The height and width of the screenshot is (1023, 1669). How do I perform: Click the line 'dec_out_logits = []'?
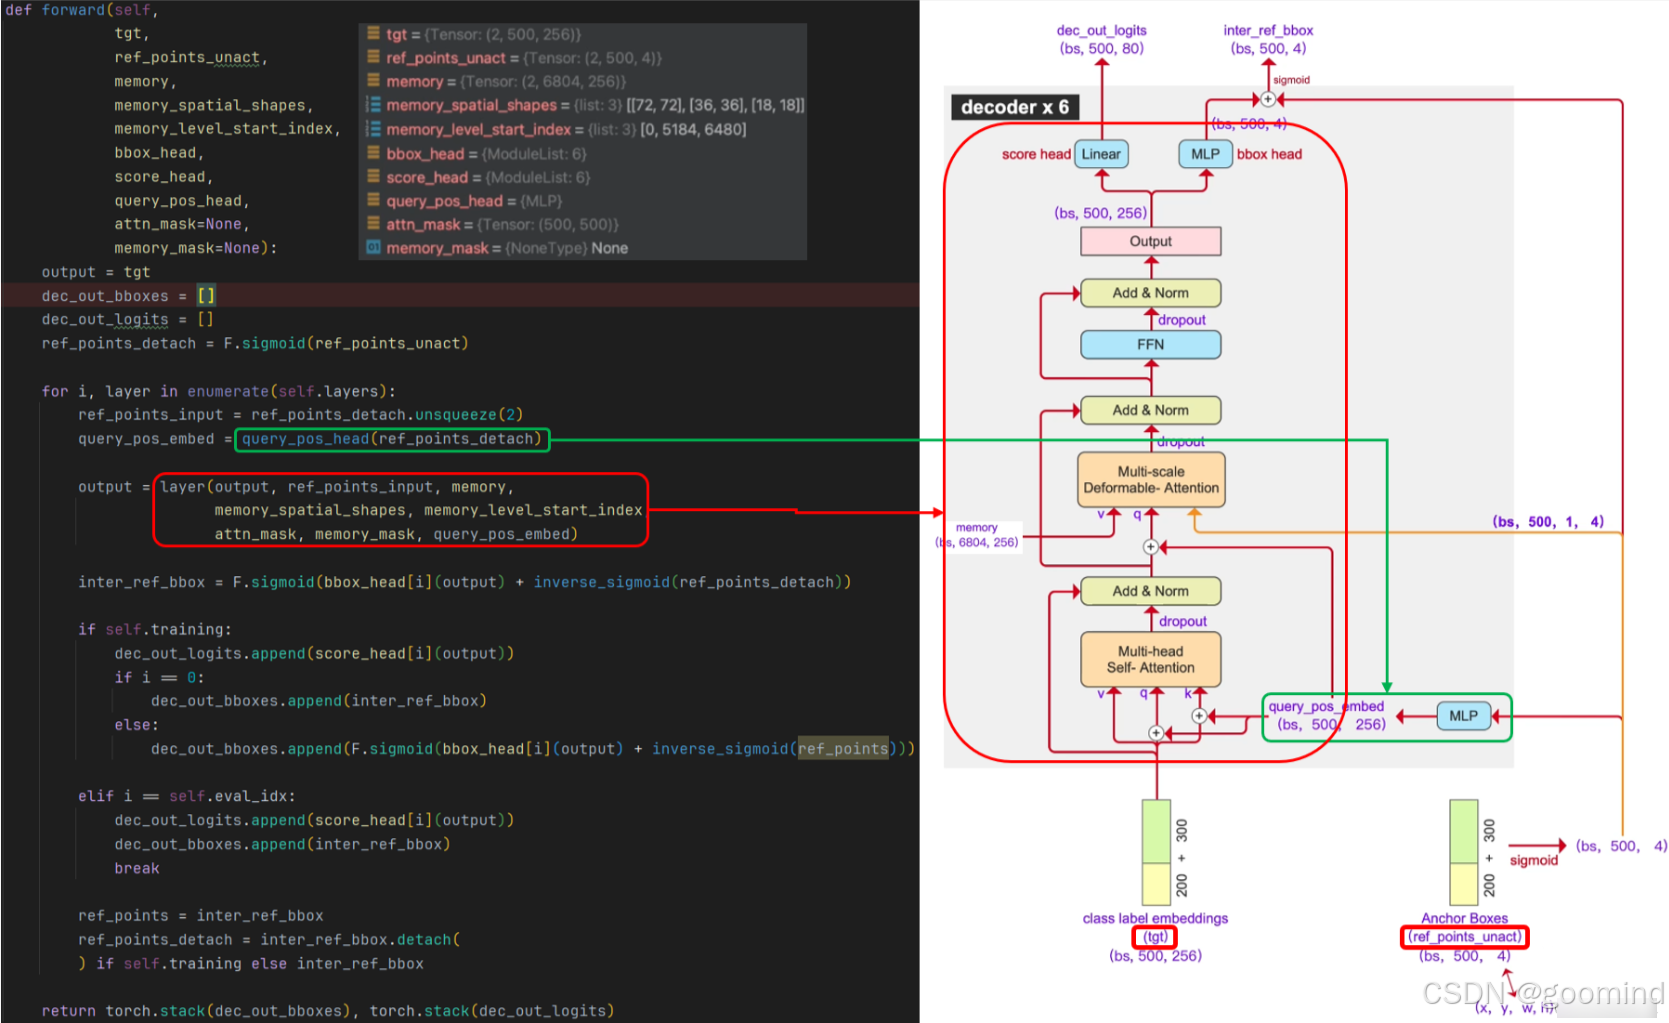click(x=128, y=319)
